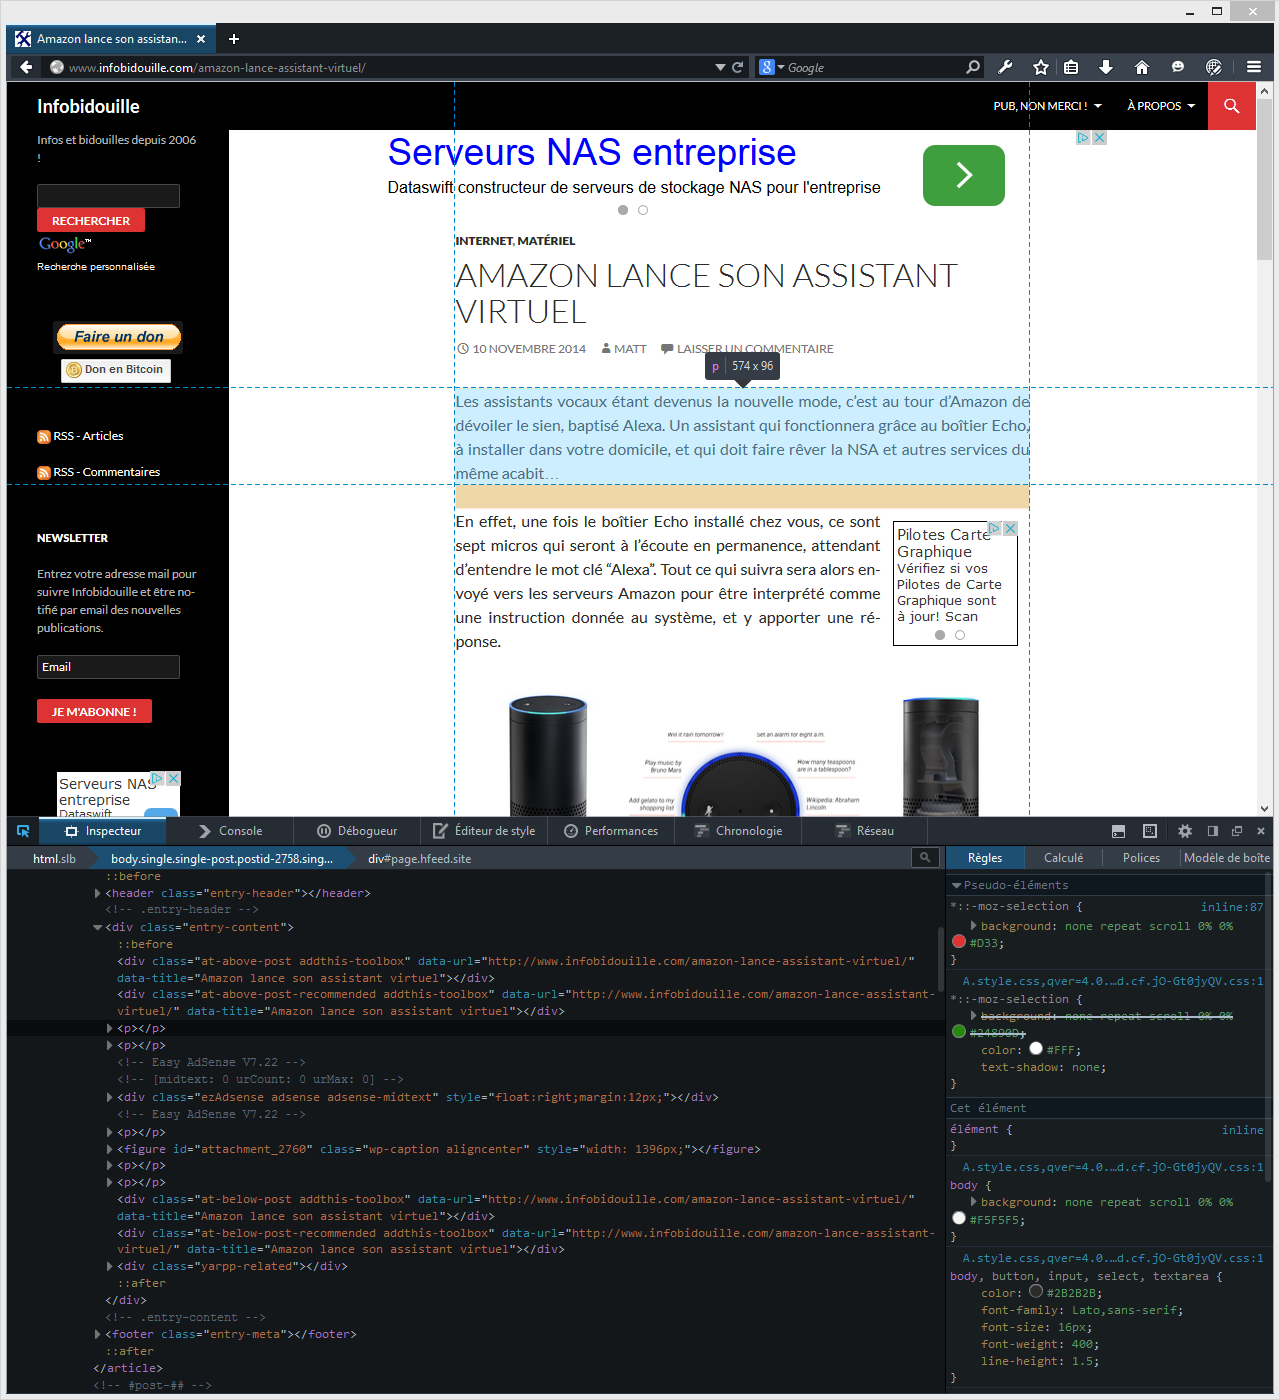Click the #F5F5F5 color swatch
Screen dimensions: 1280x1400
pos(959,1219)
